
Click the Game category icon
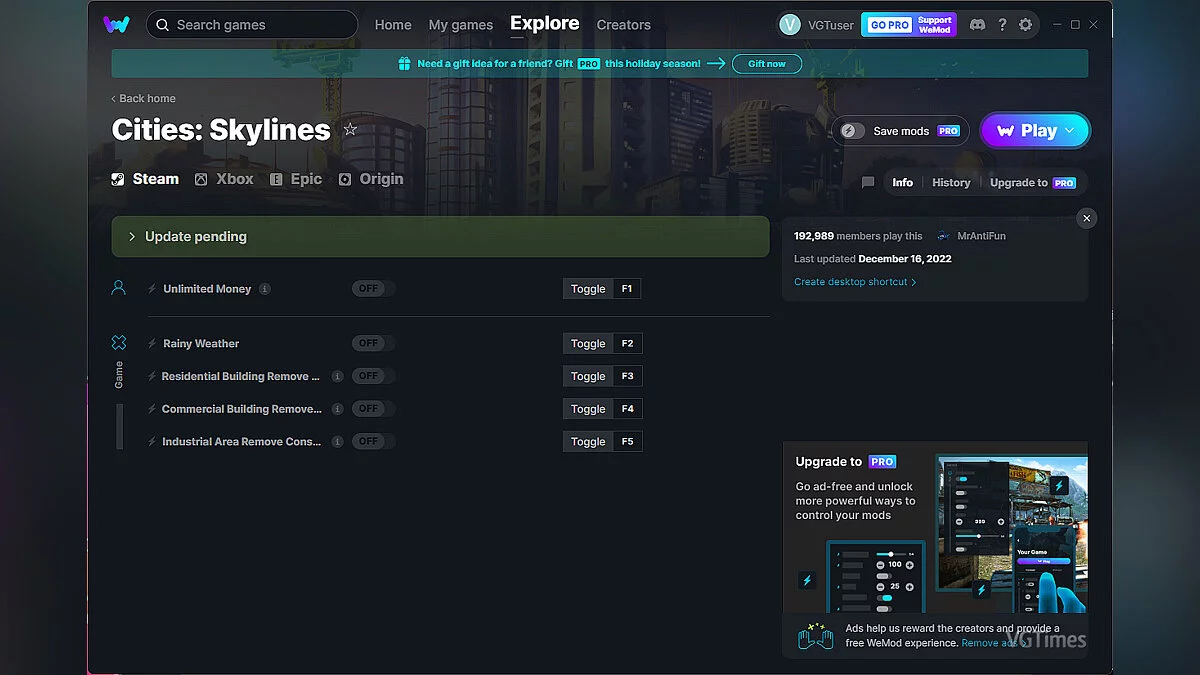pyautogui.click(x=119, y=343)
